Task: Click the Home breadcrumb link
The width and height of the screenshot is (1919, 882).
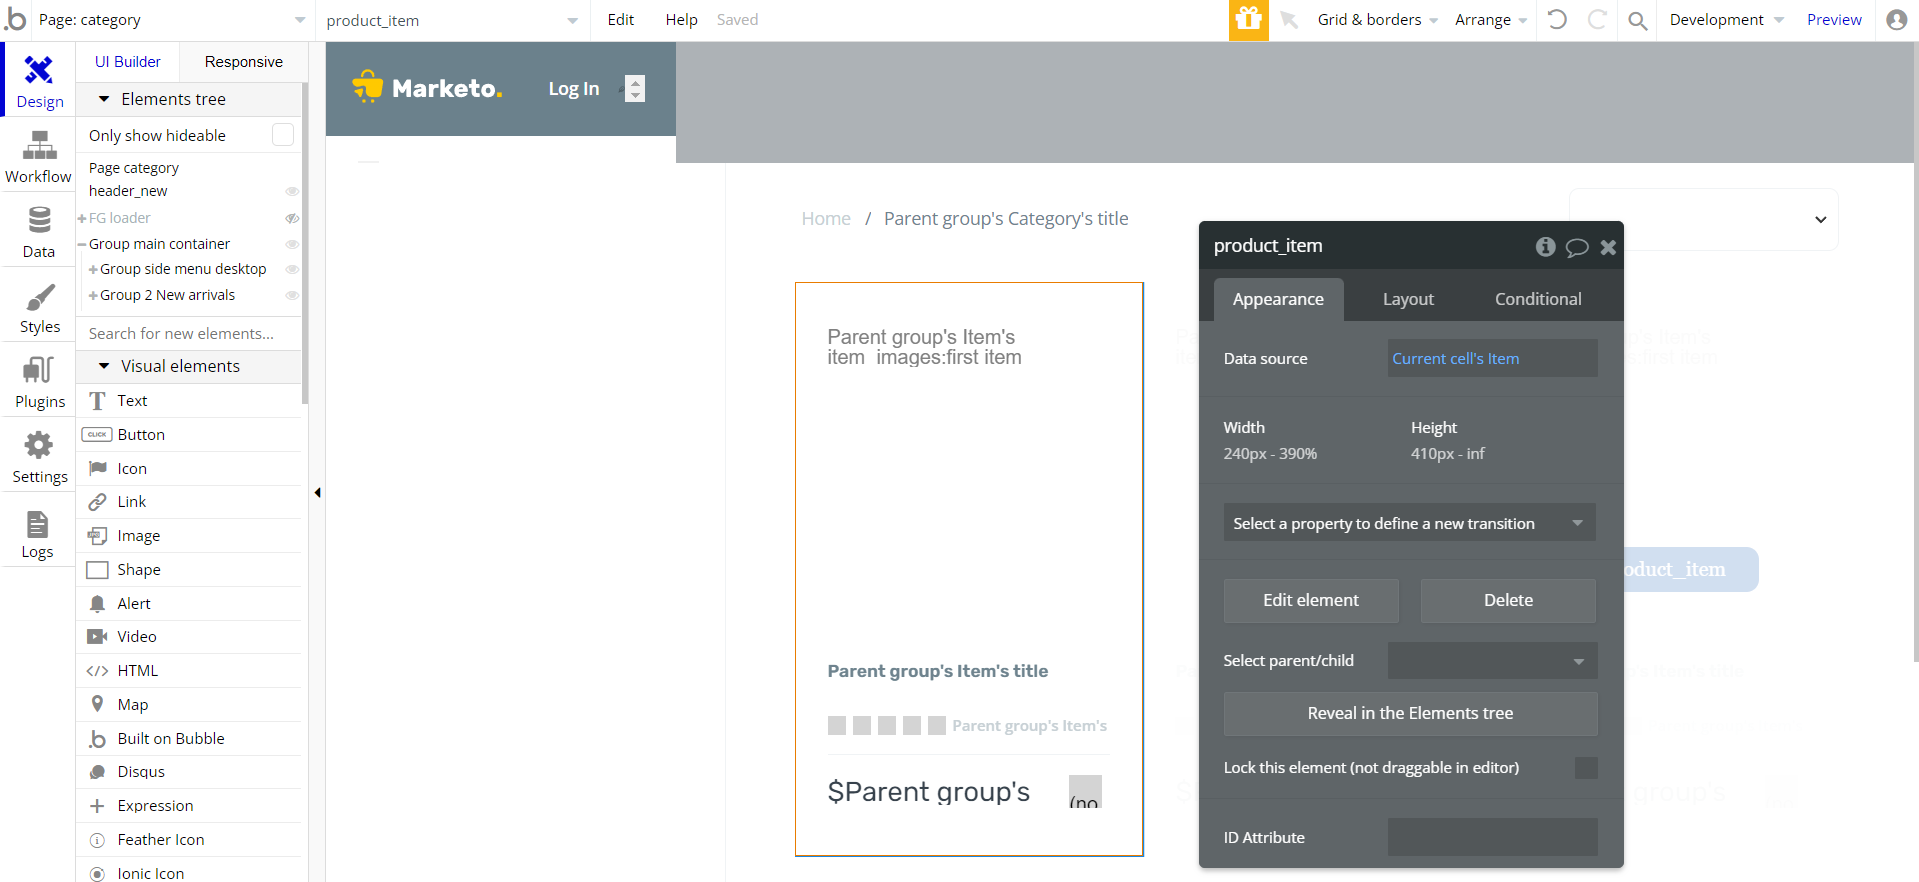Action: 826,219
